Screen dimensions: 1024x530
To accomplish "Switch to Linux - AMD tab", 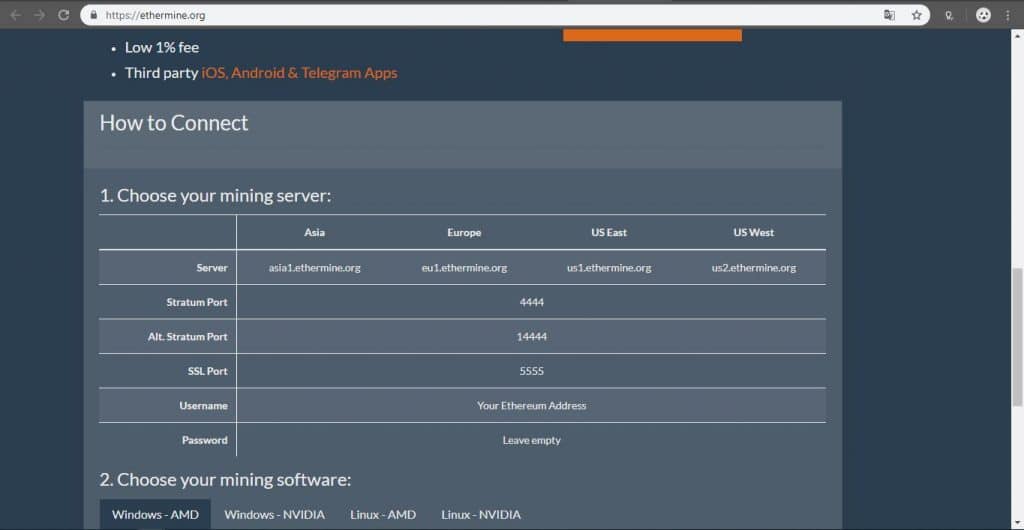I will (383, 514).
